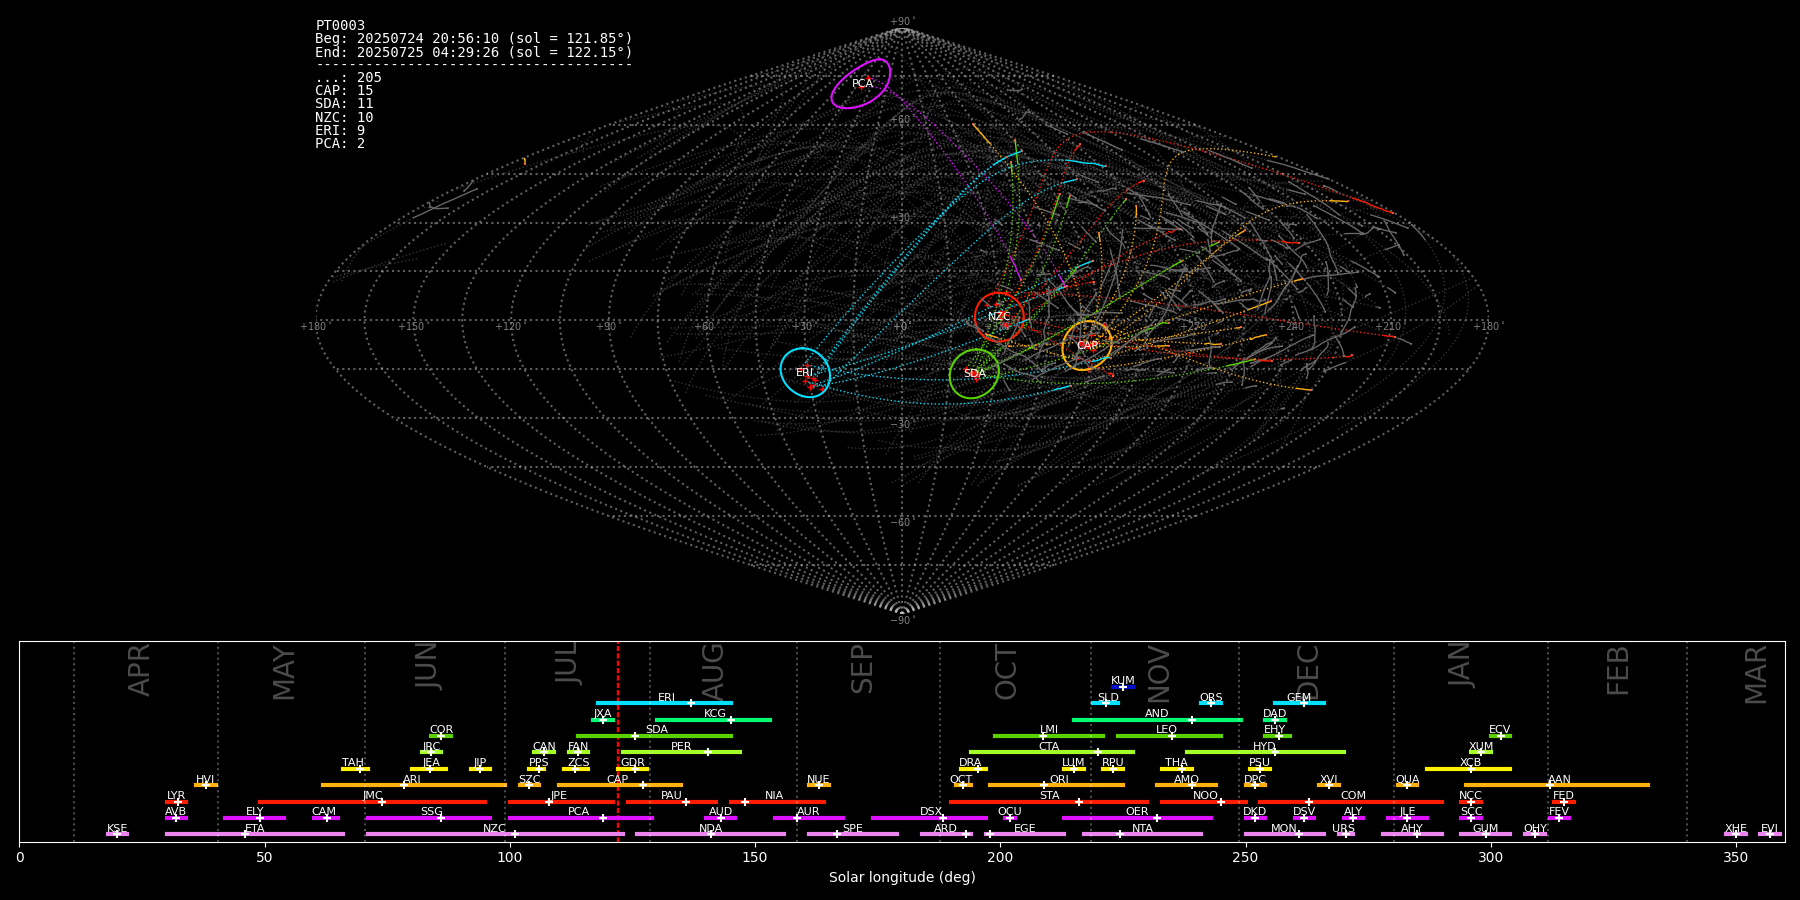Image resolution: width=1800 pixels, height=900 pixels.
Task: Click the NOO shower label in timeline
Action: click(1205, 796)
